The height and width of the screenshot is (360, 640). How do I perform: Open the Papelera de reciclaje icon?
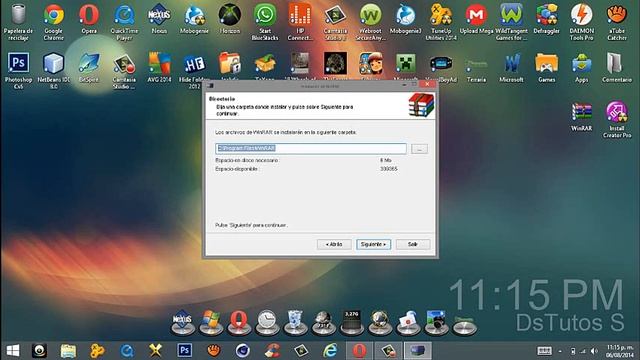pos(18,22)
